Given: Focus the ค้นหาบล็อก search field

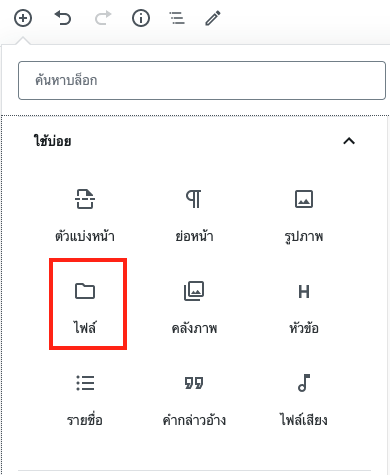Looking at the screenshot, I should tap(202, 80).
